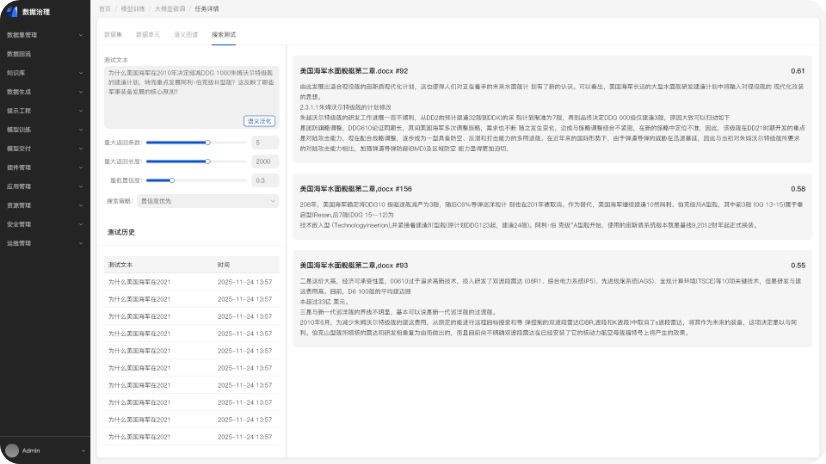826x464 pixels.
Task: Expand the 模型训练 sidebar menu
Action: tap(44, 129)
